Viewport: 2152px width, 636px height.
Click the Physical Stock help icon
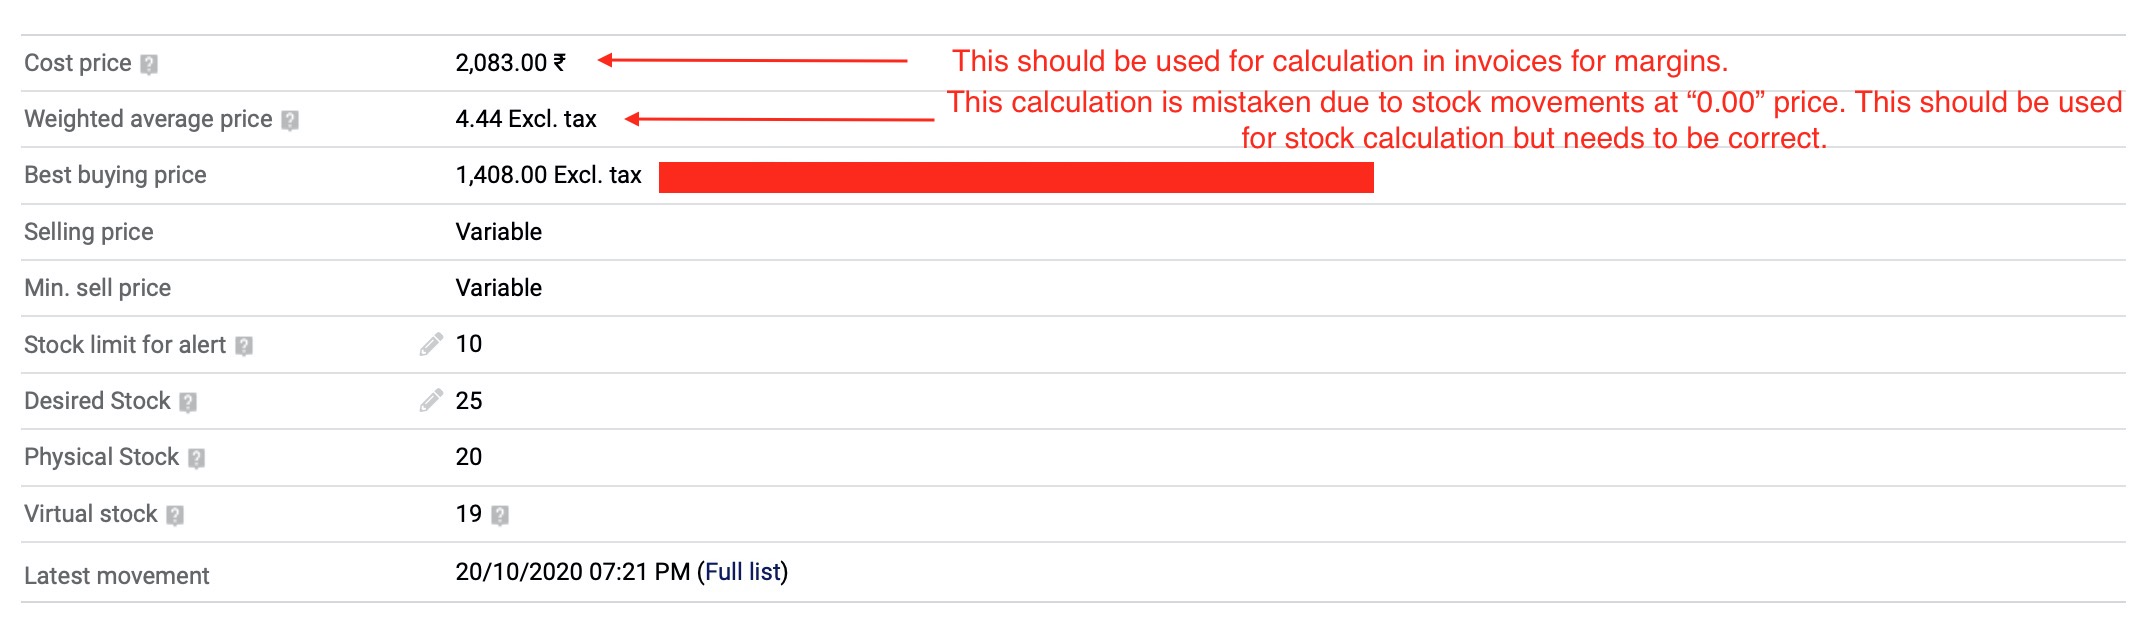[x=197, y=457]
